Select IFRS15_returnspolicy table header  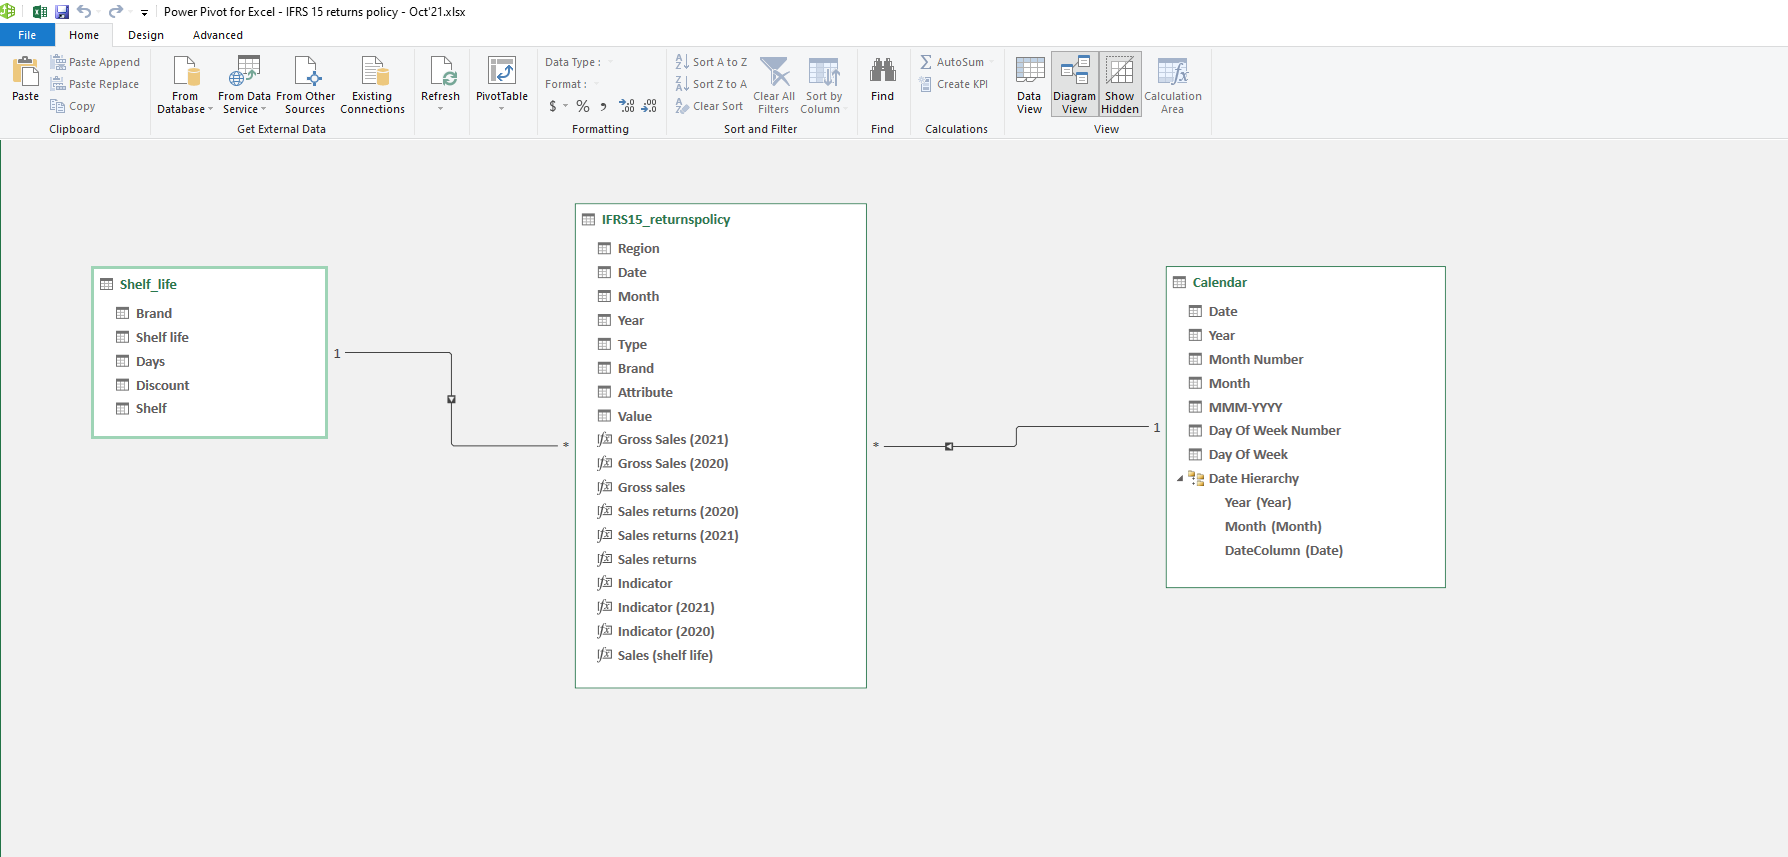click(720, 219)
